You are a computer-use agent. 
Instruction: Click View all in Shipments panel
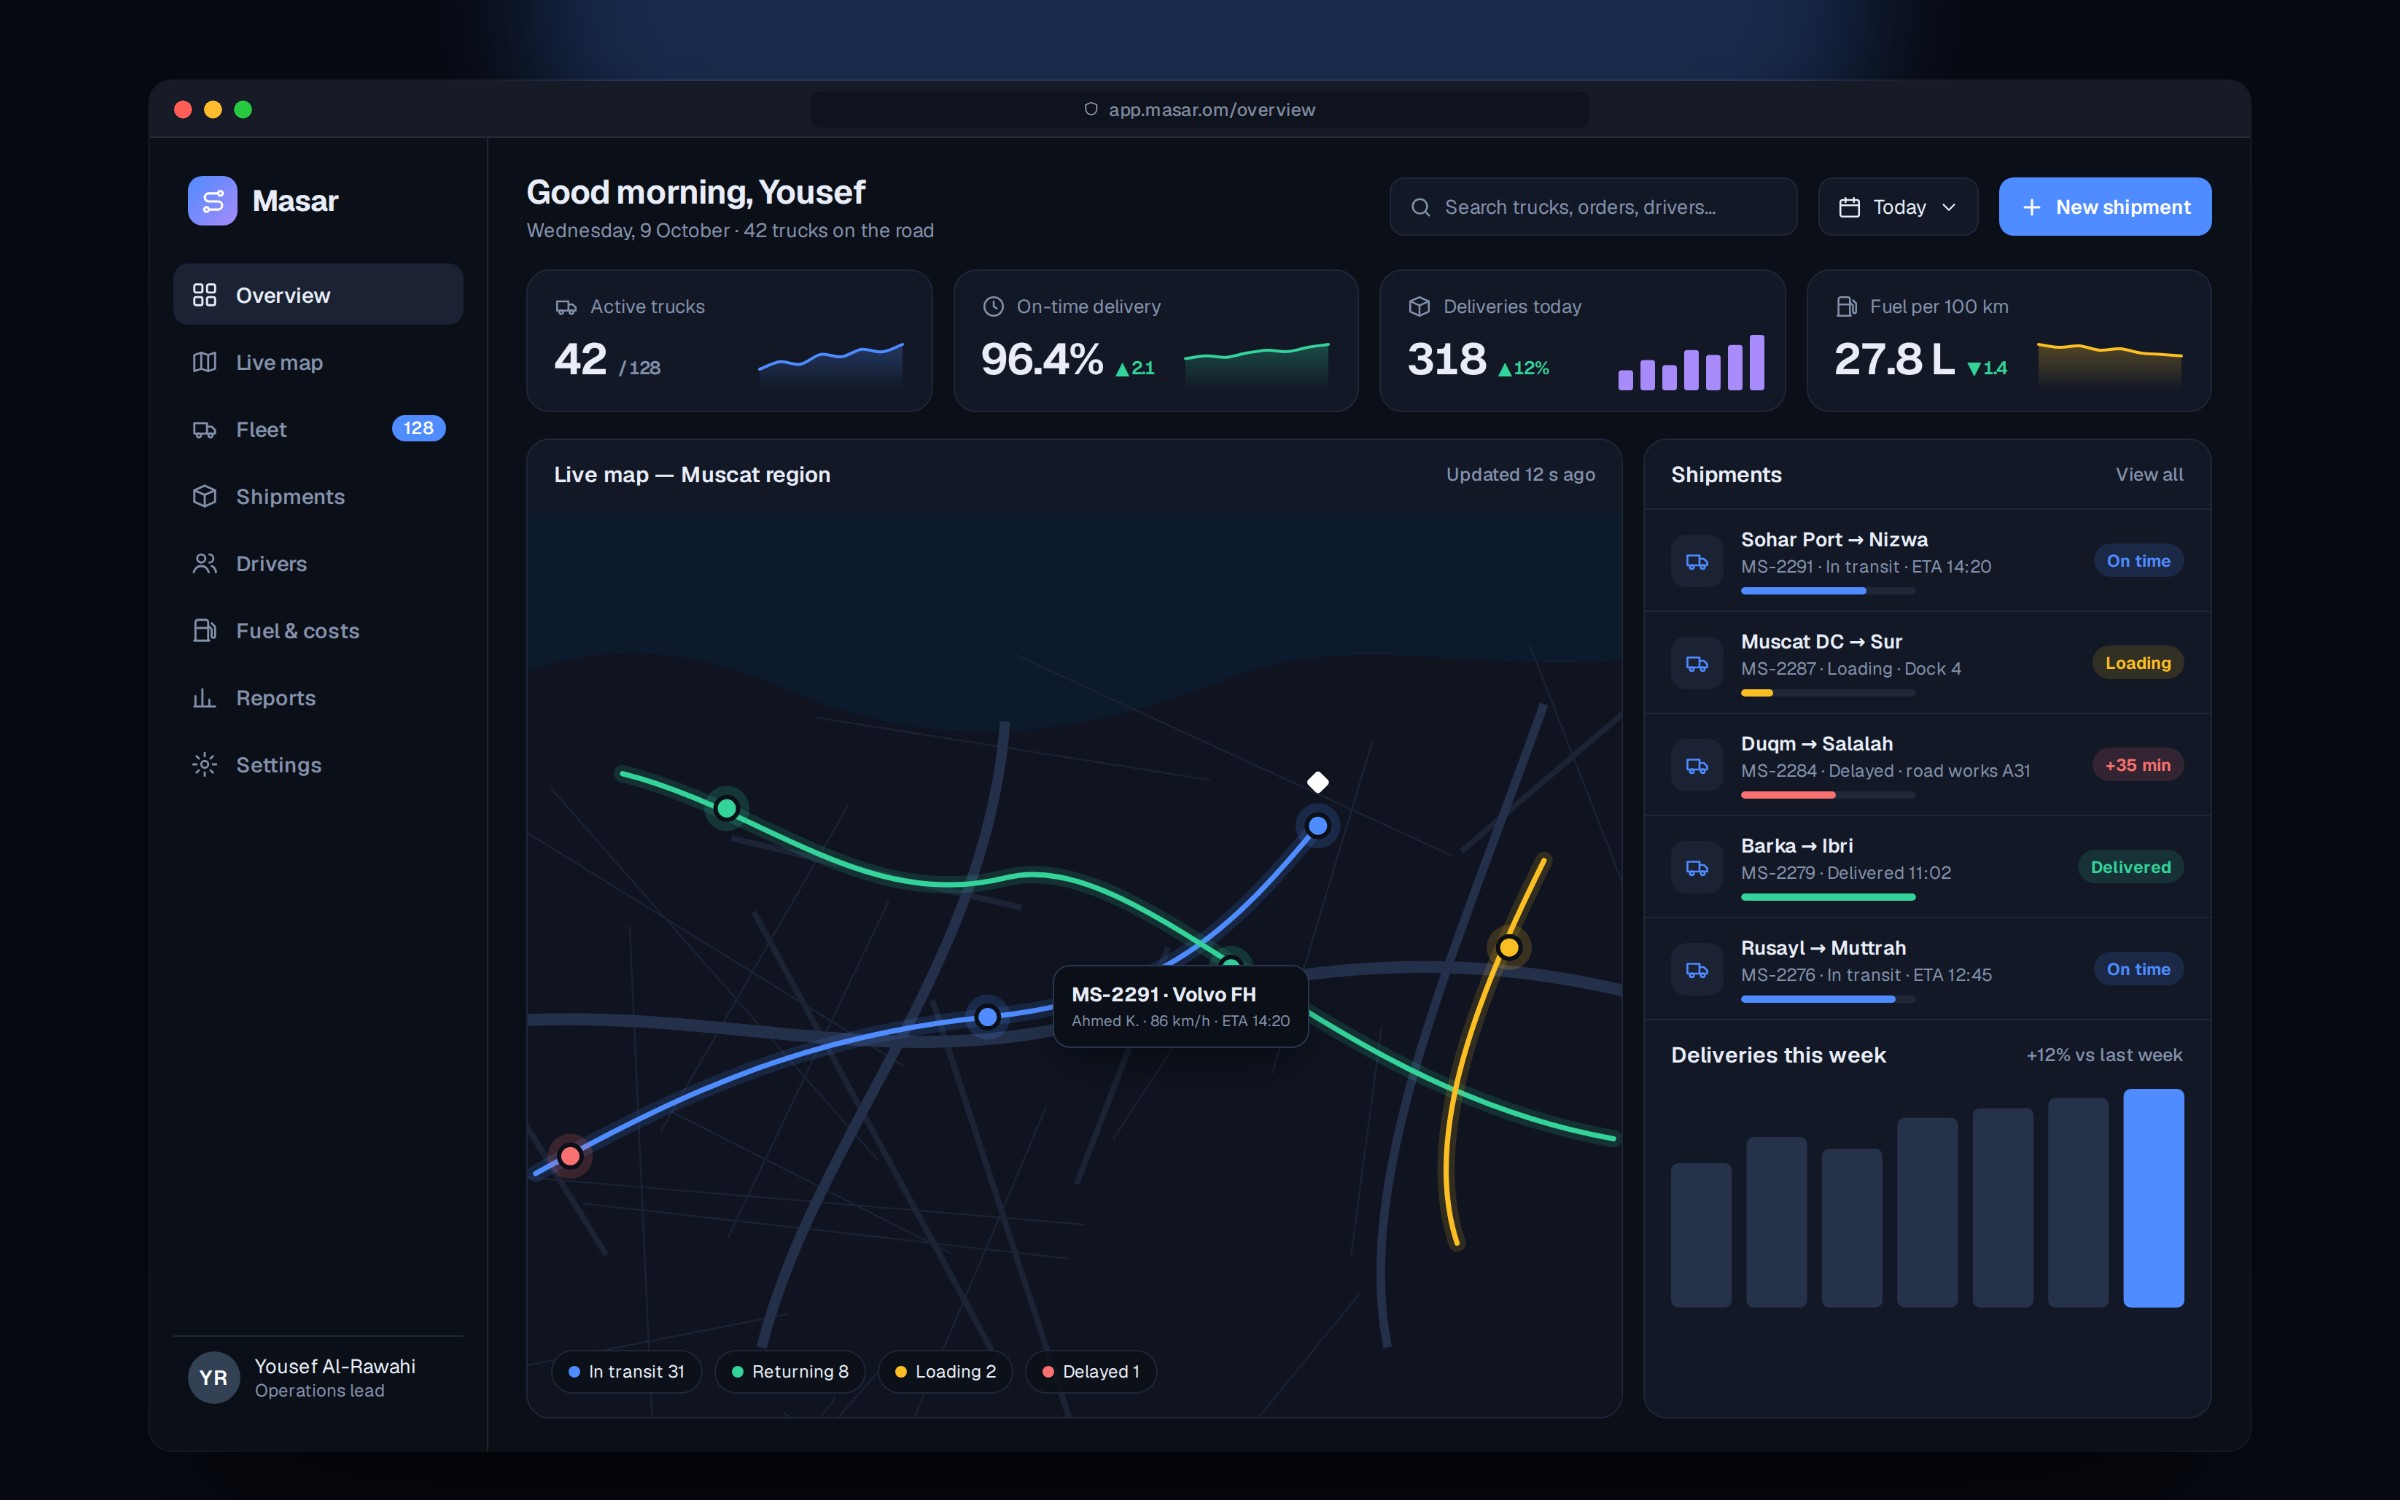(2149, 474)
